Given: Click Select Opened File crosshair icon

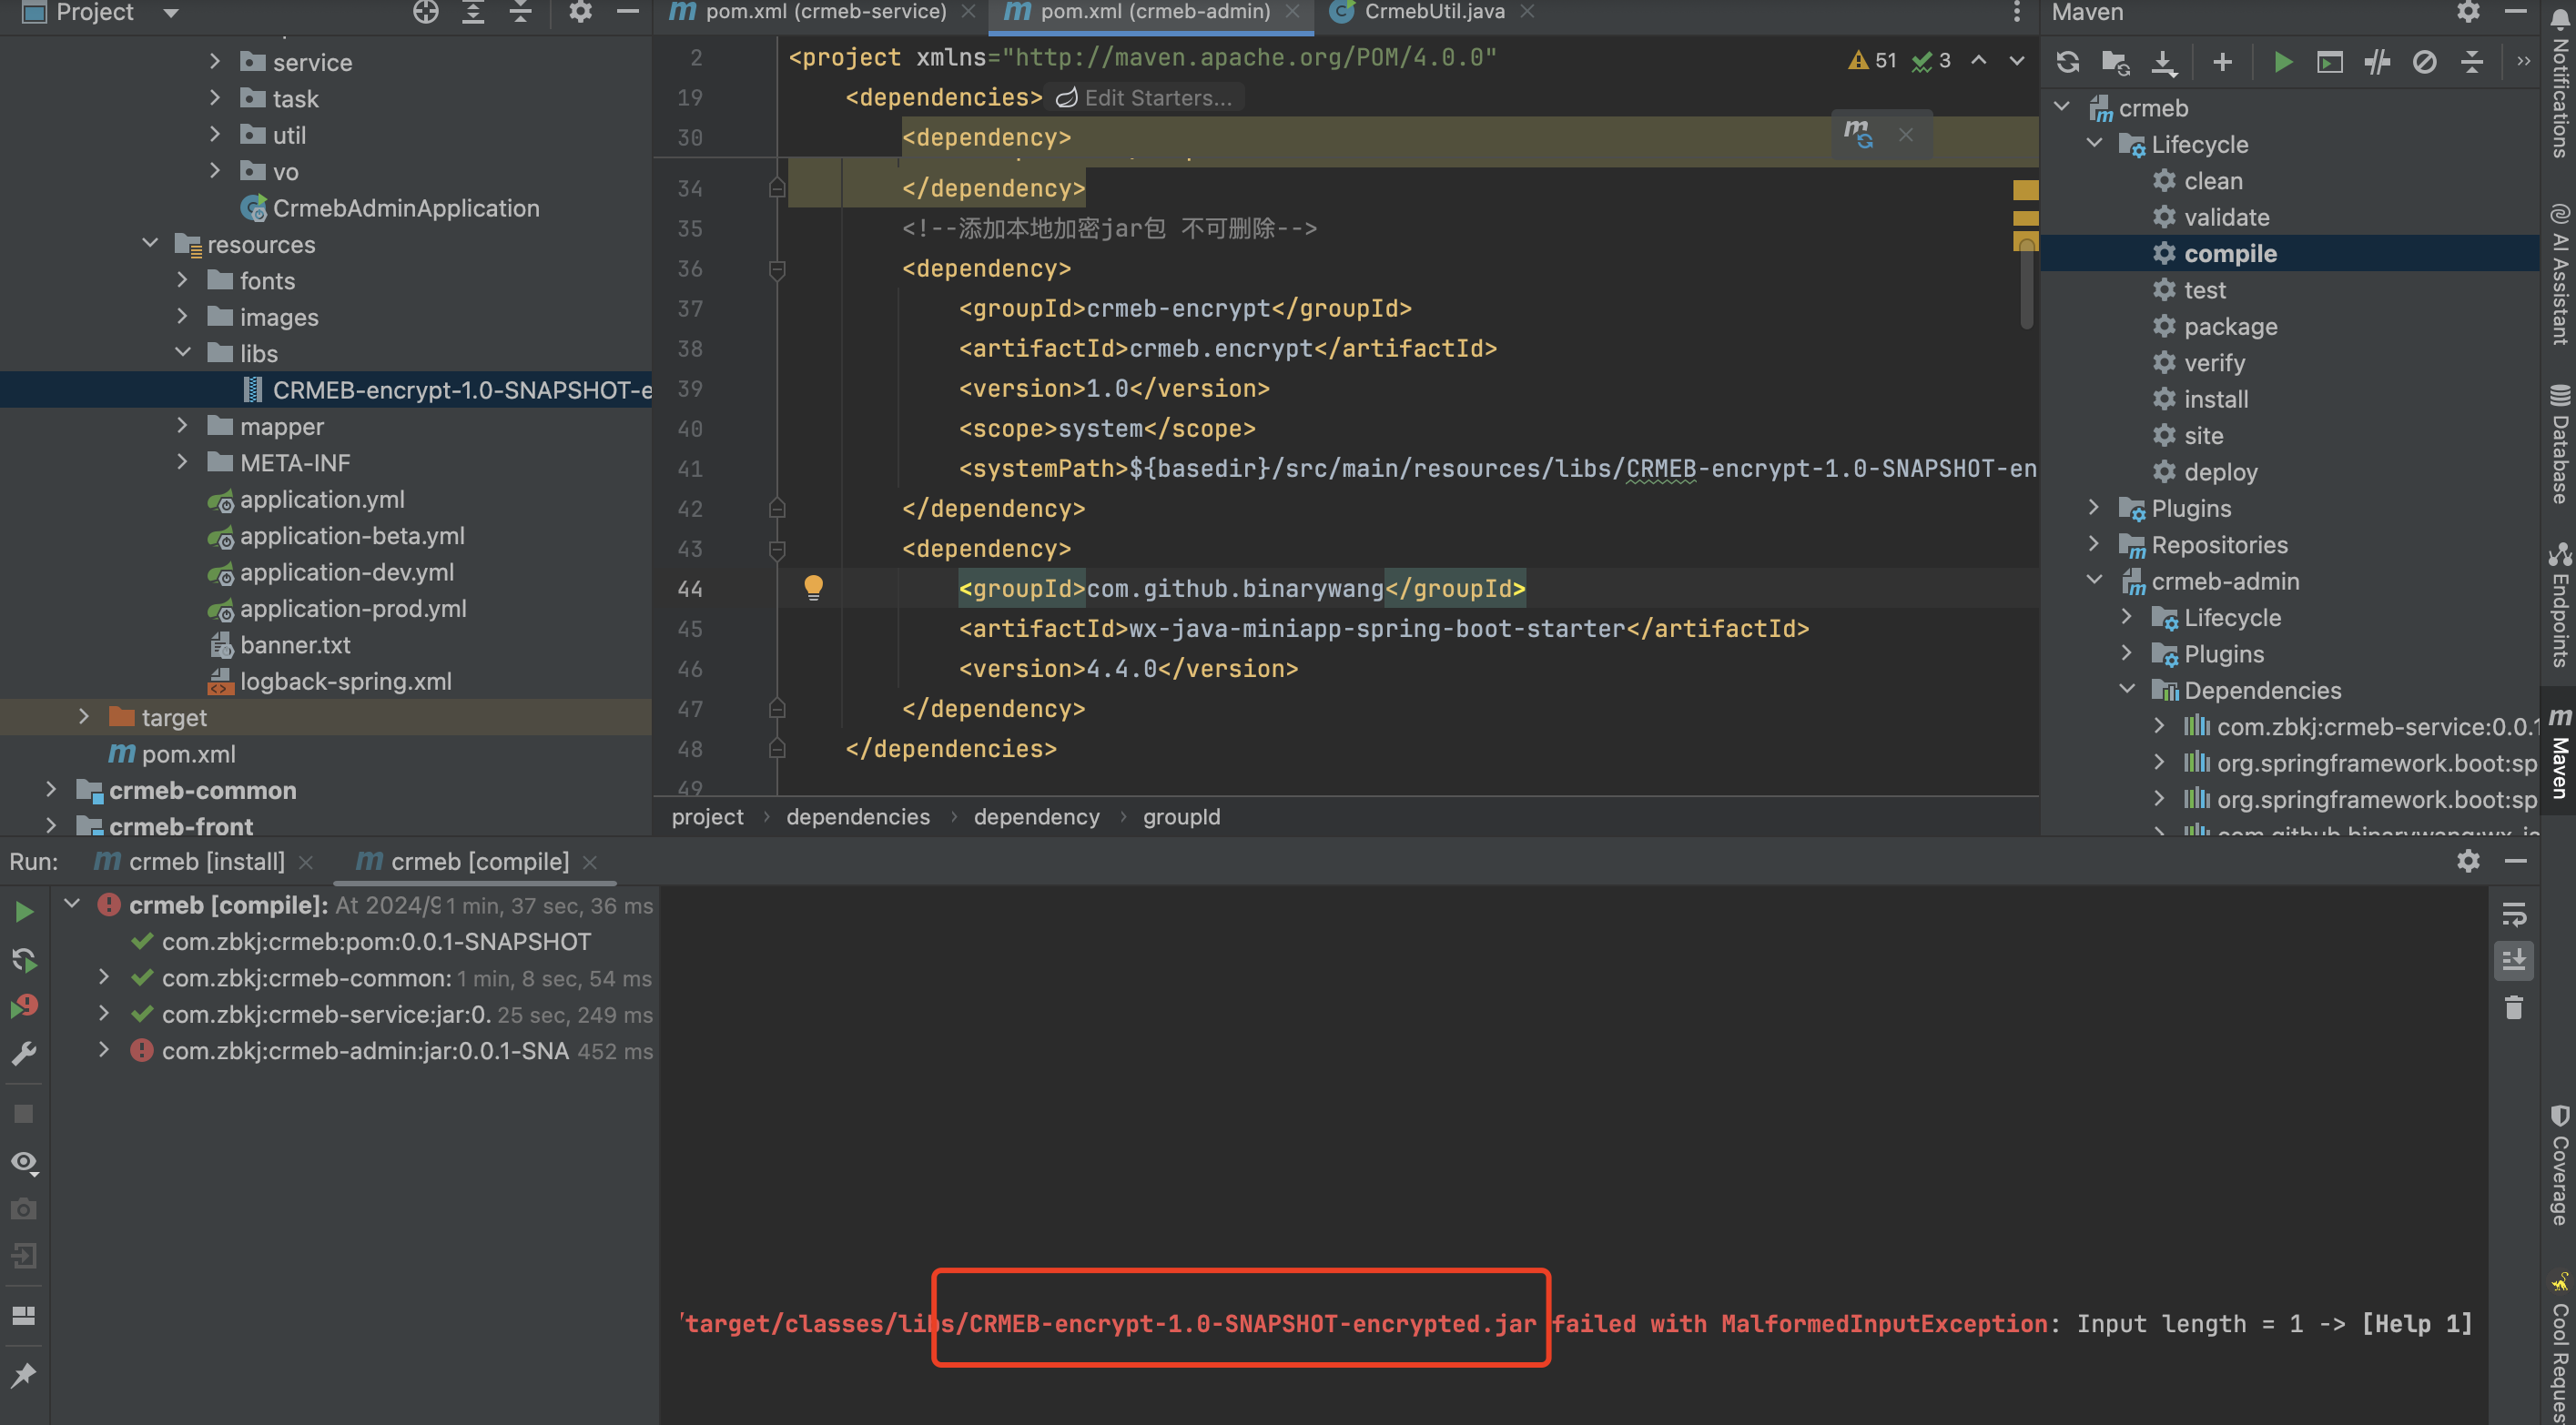Looking at the screenshot, I should click(x=426, y=12).
